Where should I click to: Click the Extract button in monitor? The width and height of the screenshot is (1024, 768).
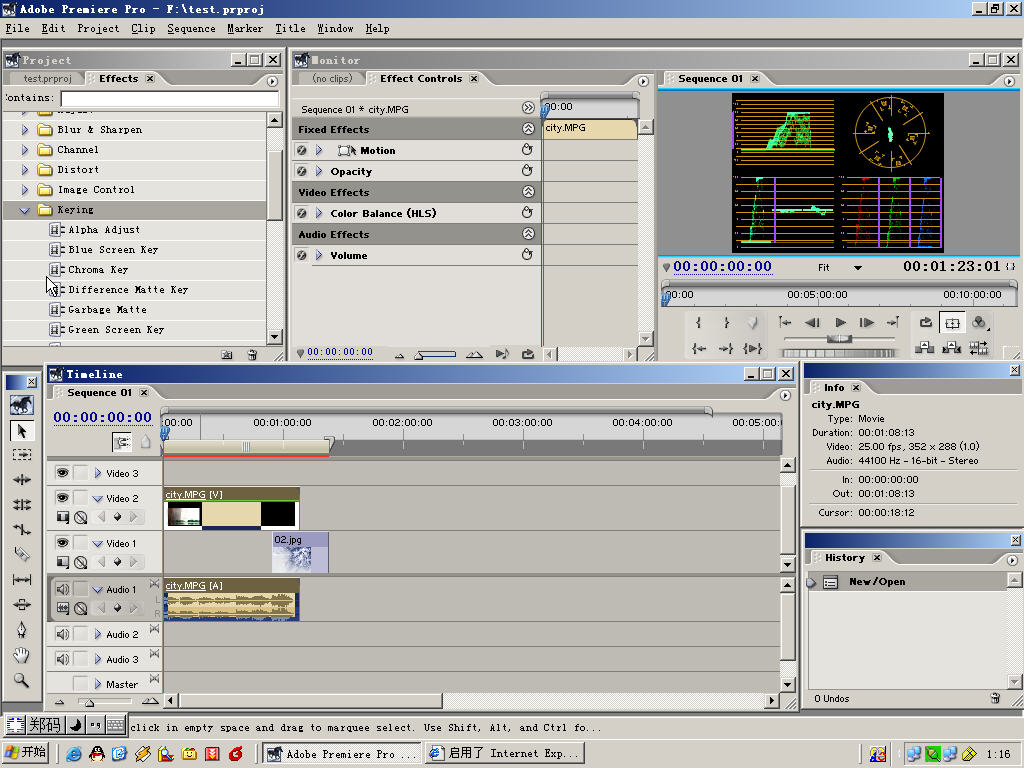coord(952,347)
